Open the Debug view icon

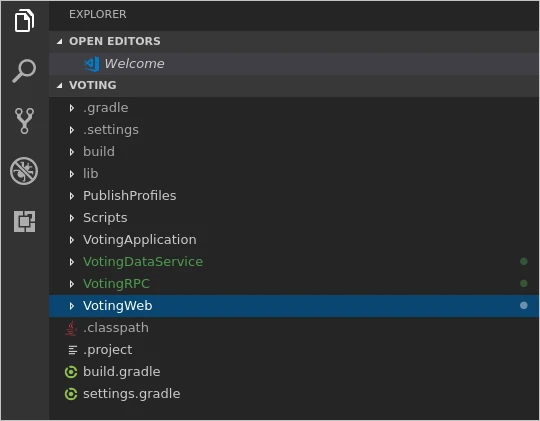tap(24, 171)
